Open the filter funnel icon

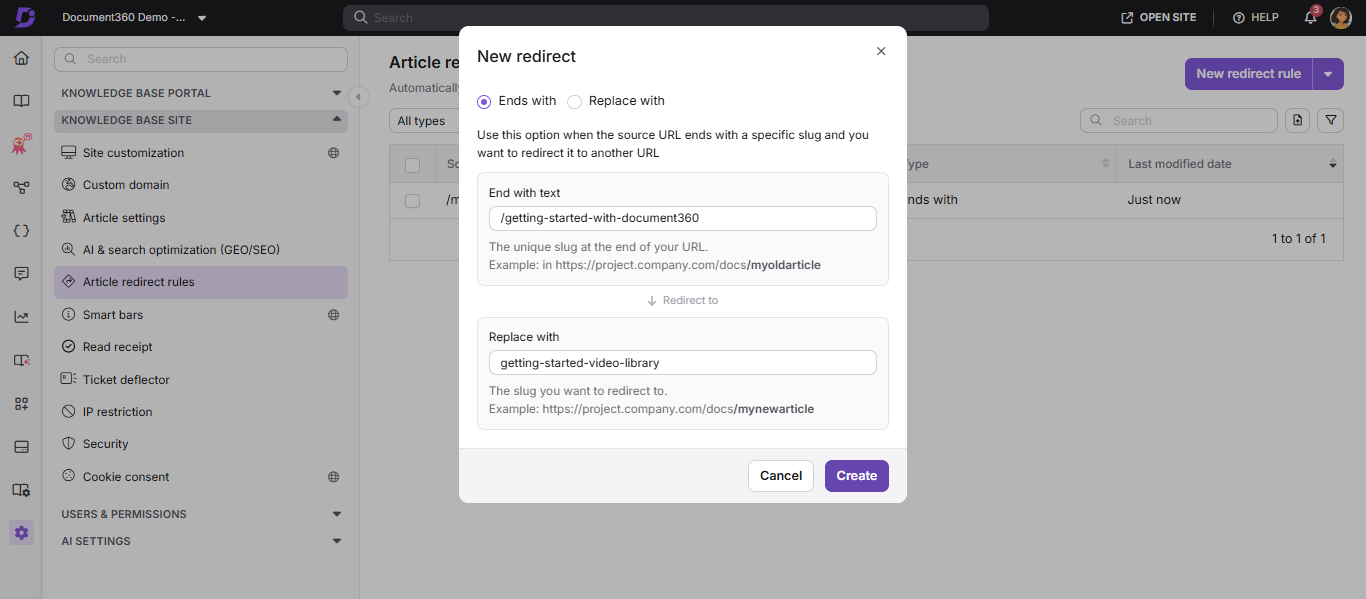1330,120
